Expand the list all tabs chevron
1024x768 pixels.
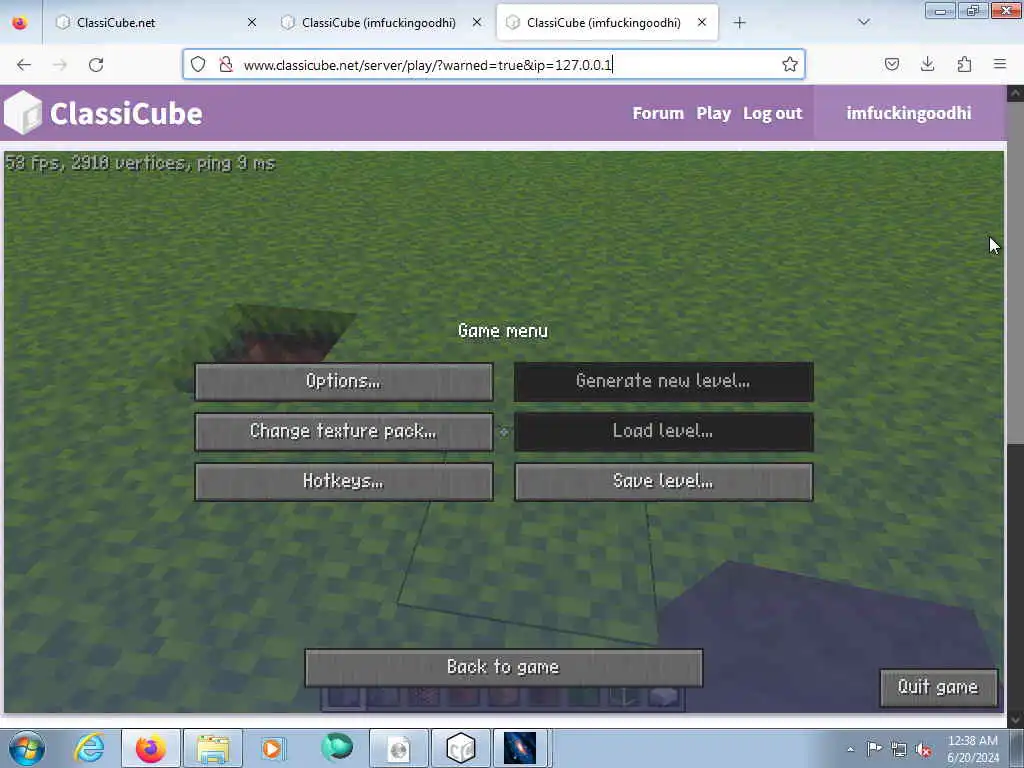tap(863, 22)
